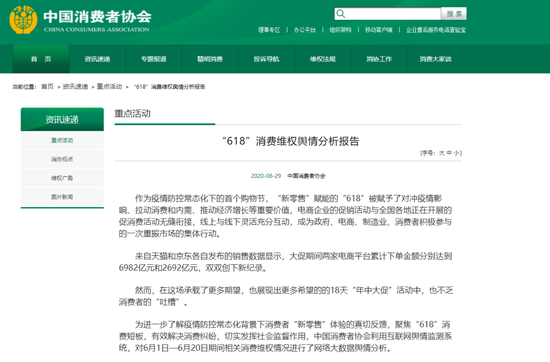Click the article title “618”消费维权舆情分析报告
The image size is (550, 362).
pos(291,141)
